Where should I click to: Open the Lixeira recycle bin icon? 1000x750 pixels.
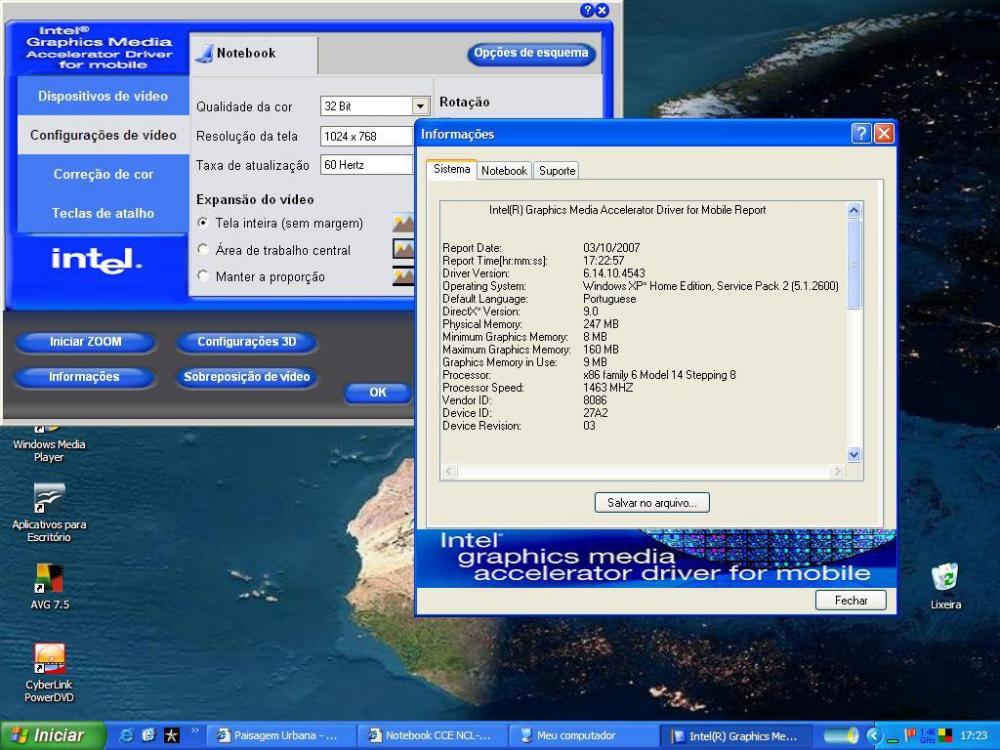(945, 578)
